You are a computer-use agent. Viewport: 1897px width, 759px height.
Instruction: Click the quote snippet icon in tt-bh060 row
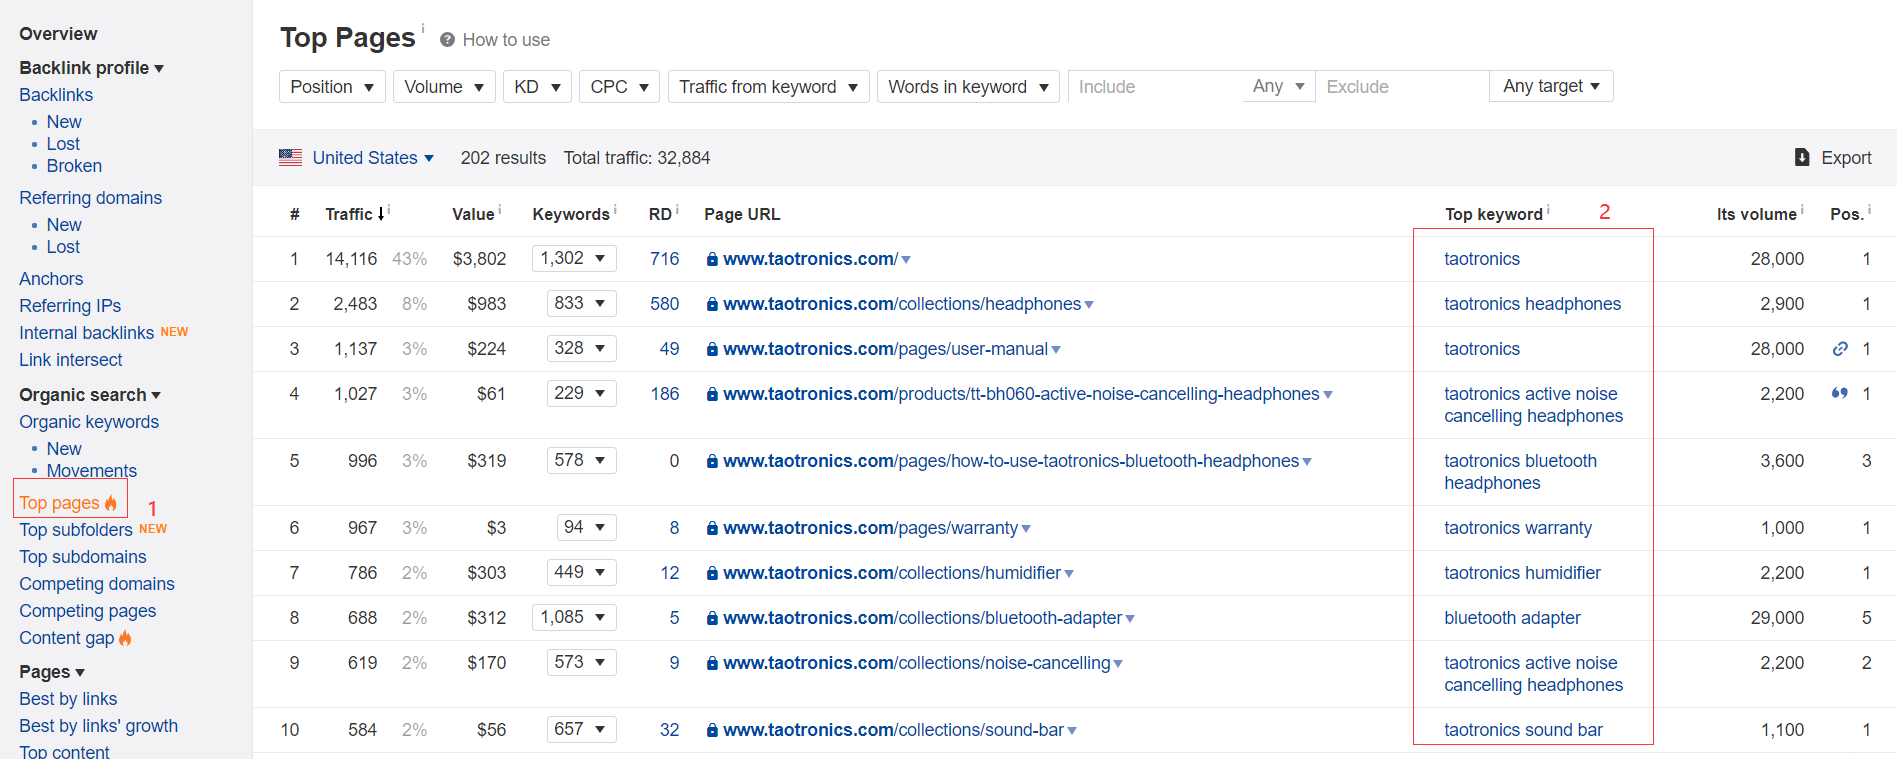[1840, 393]
